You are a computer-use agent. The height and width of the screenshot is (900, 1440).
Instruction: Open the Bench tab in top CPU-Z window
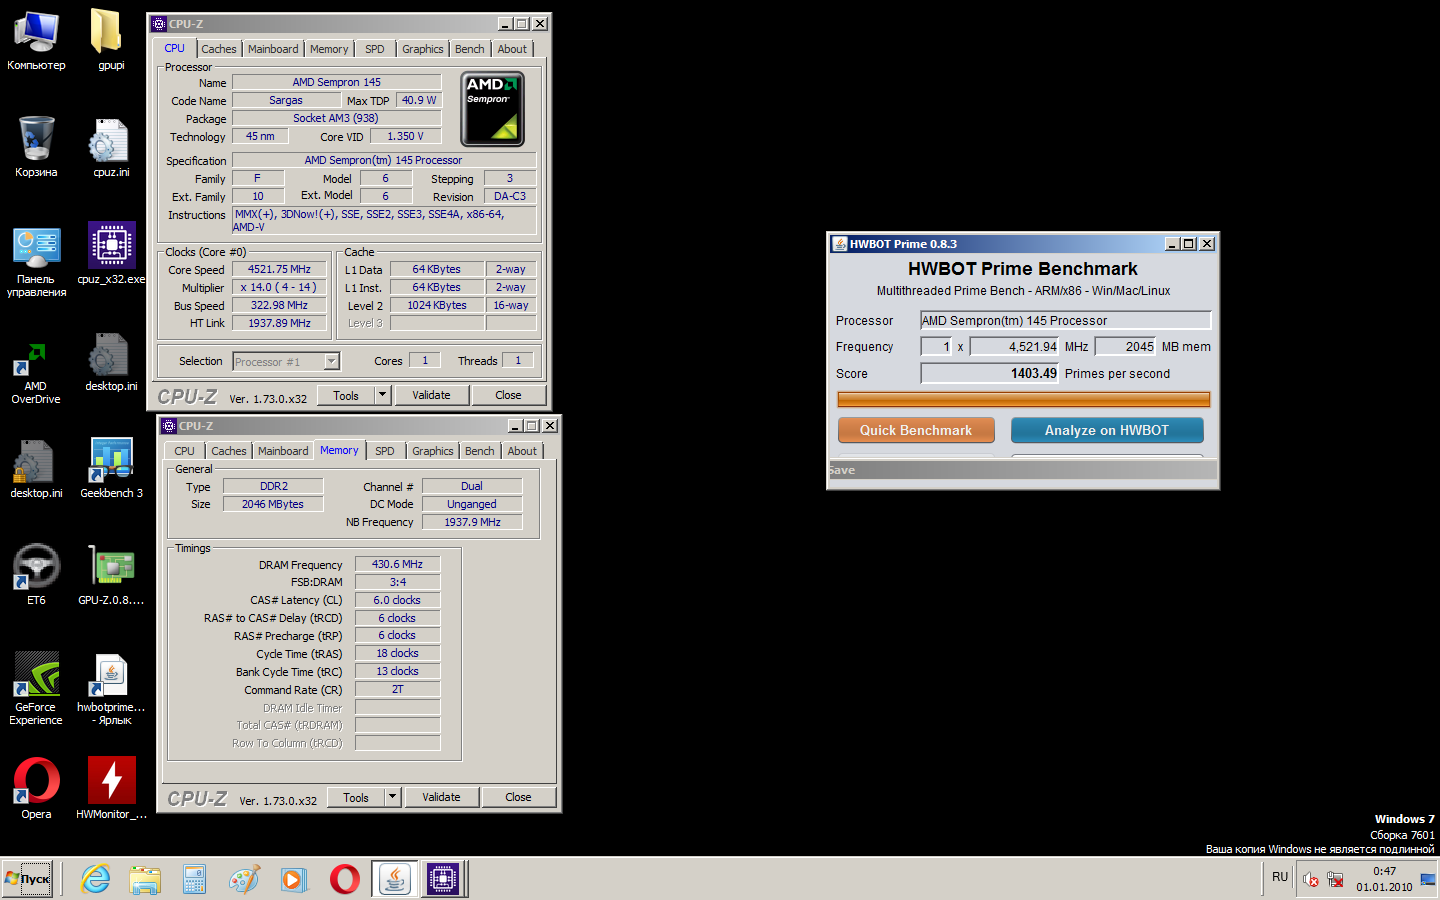(x=469, y=49)
